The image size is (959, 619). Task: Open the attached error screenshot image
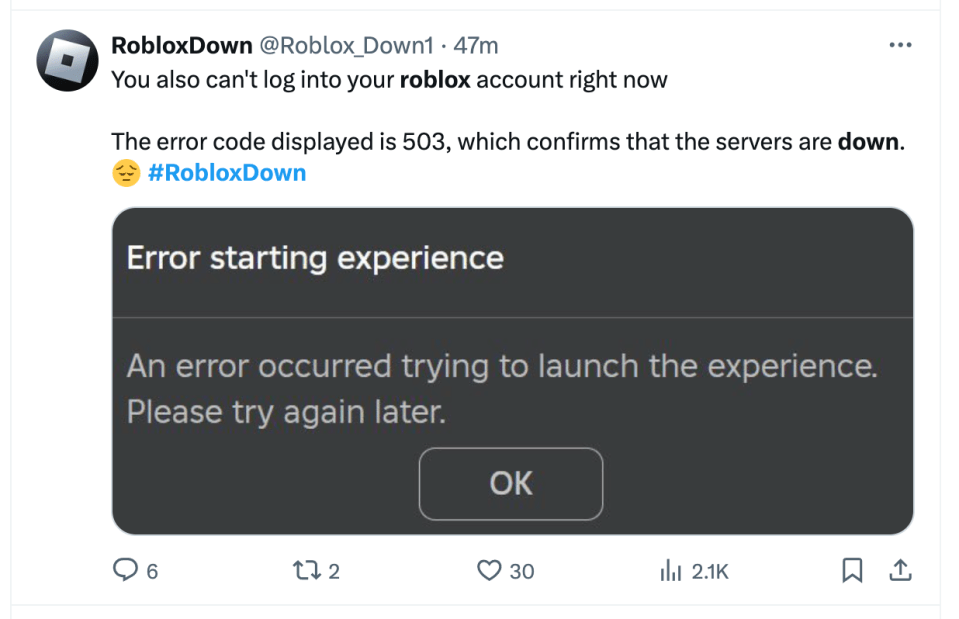513,371
